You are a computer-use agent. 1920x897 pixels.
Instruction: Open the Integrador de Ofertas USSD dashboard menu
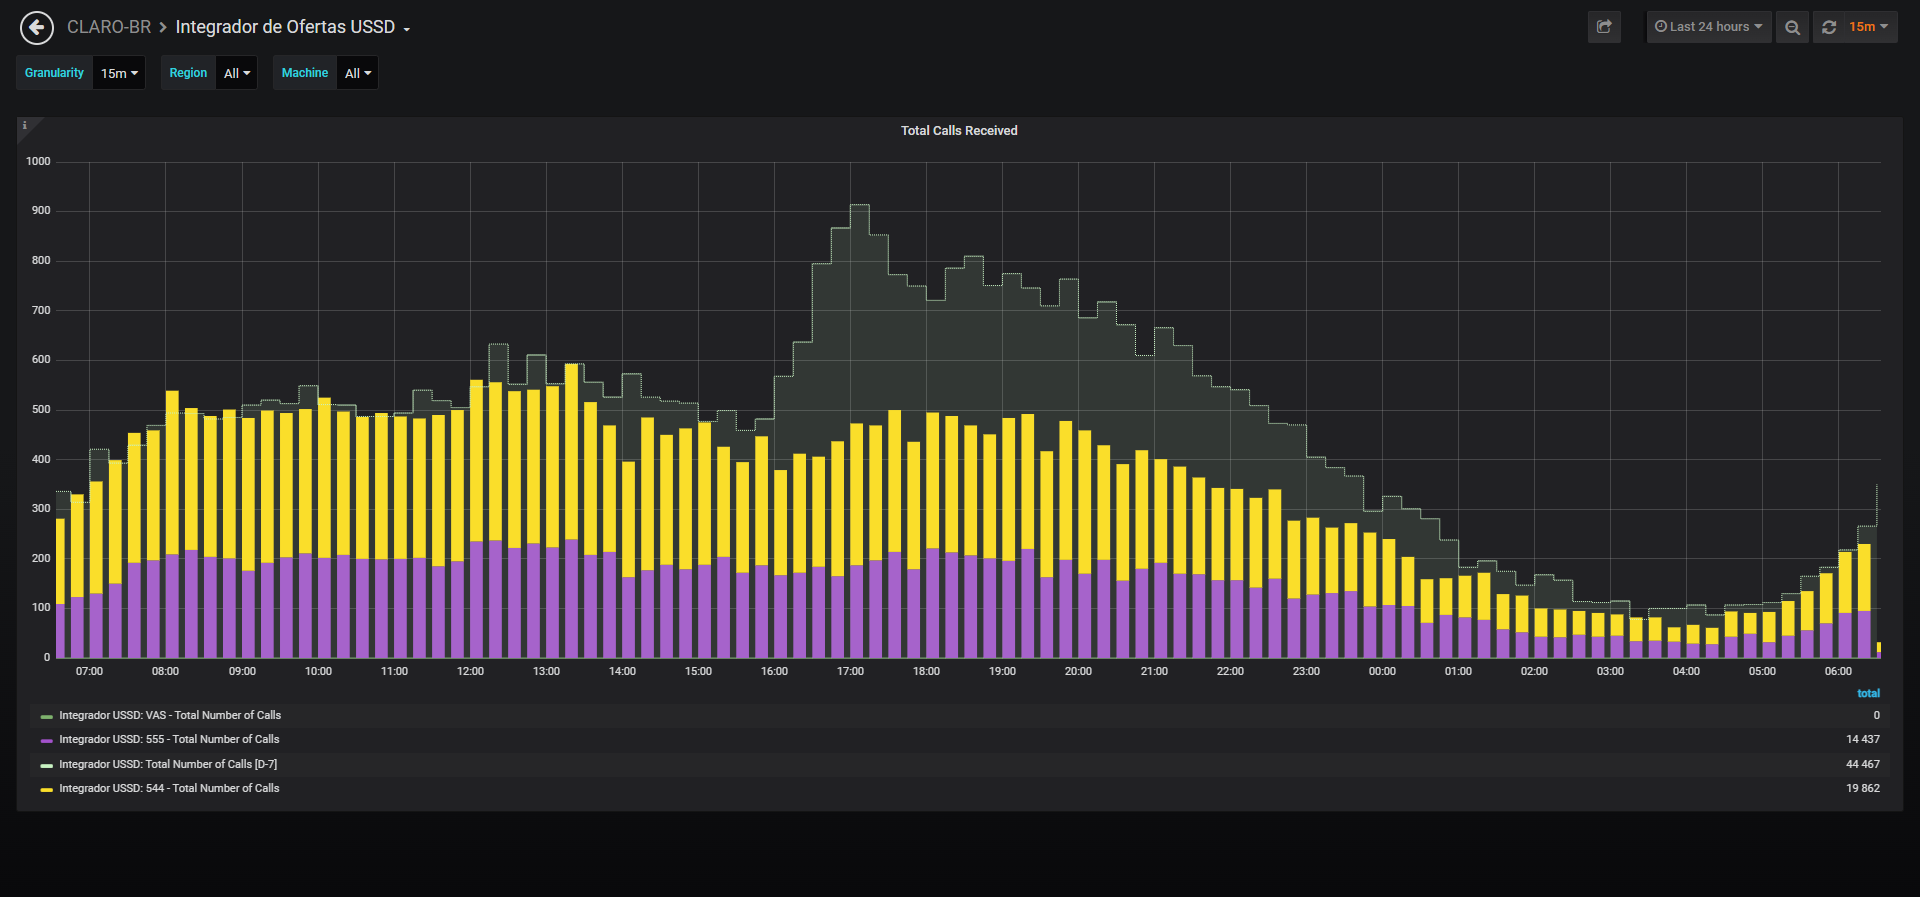point(293,27)
